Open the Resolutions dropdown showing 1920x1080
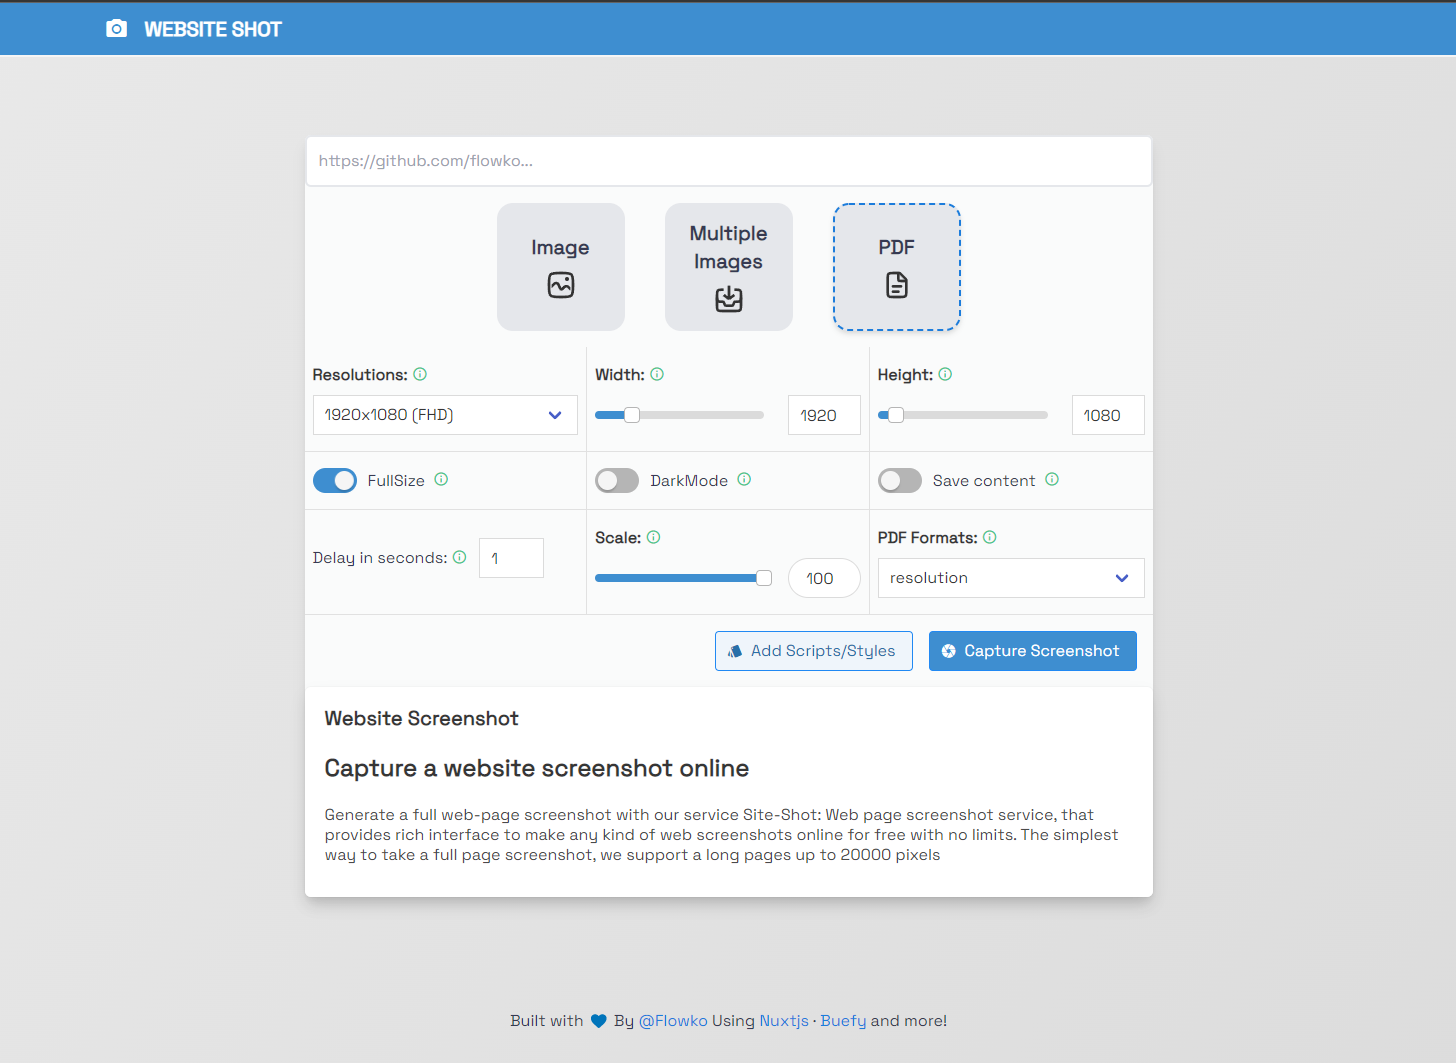Screen dimensions: 1456x1063 (x=445, y=414)
